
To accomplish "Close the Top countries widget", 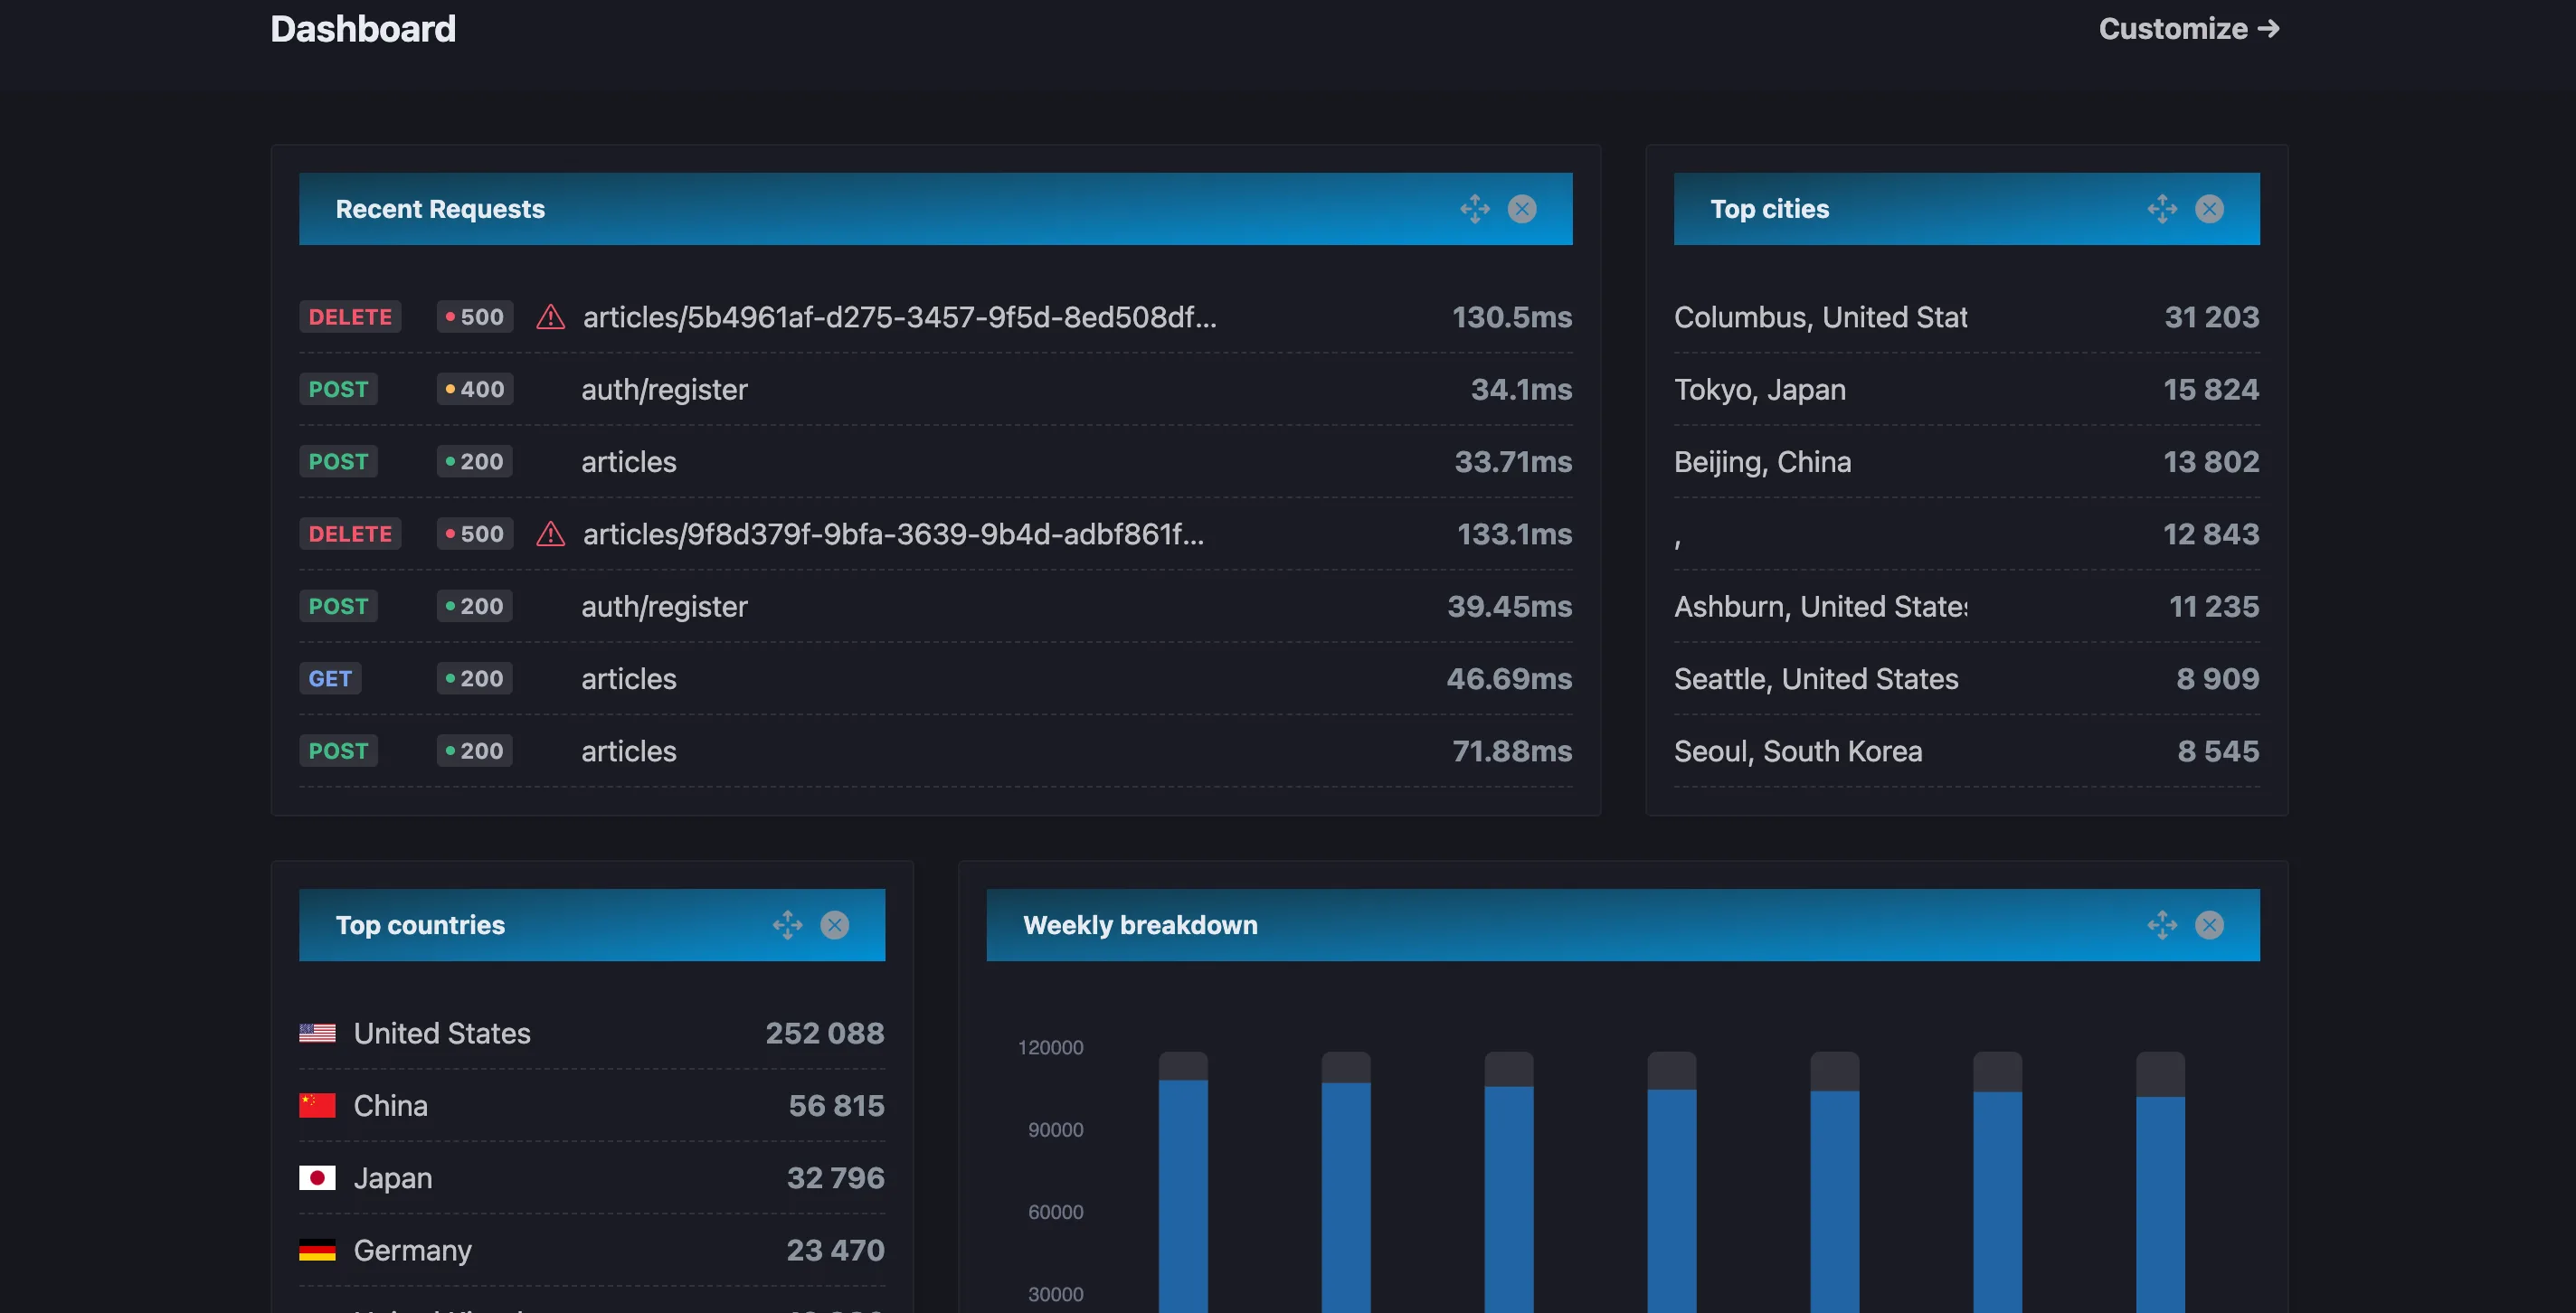I will 835,925.
